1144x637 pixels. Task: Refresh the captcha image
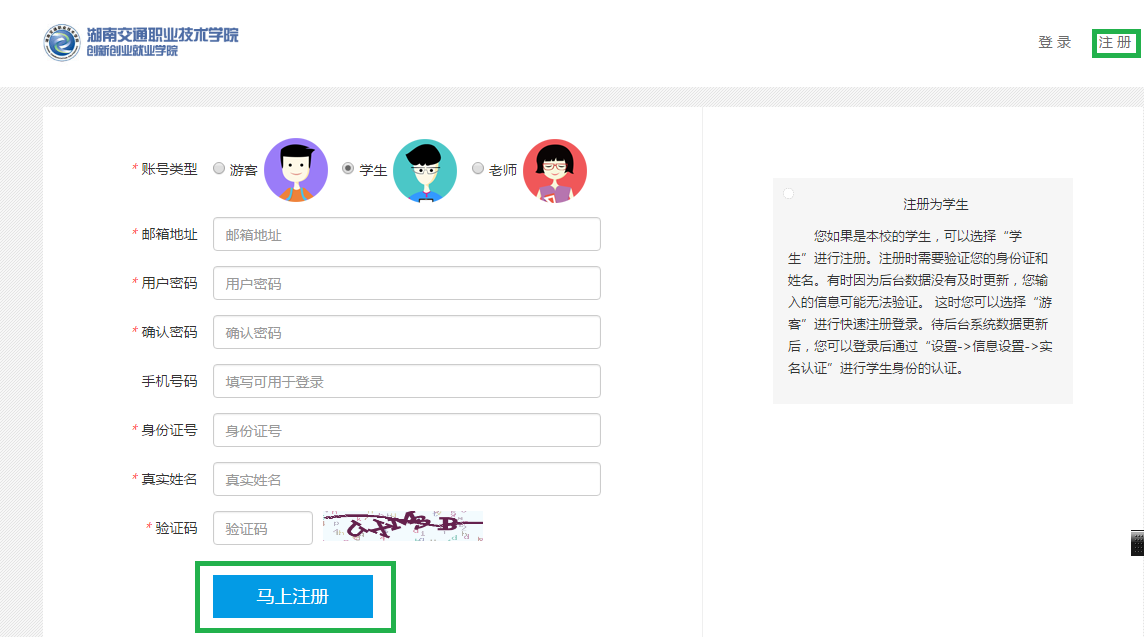tap(403, 527)
